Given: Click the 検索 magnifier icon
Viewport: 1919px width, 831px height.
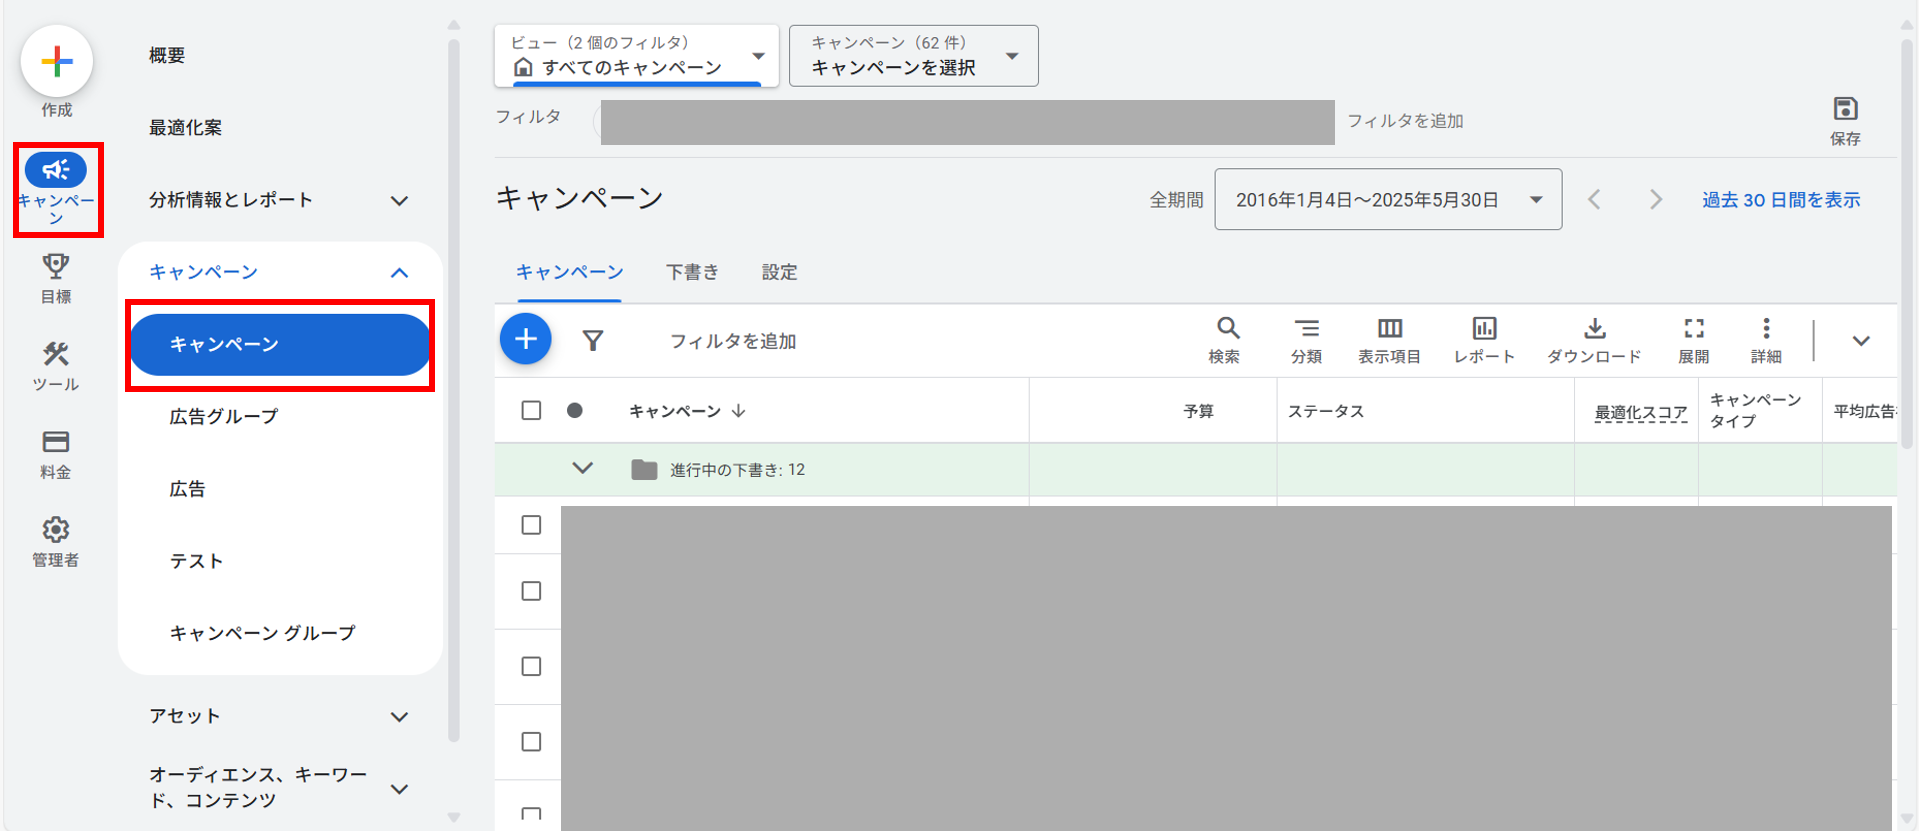Looking at the screenshot, I should click(1228, 328).
